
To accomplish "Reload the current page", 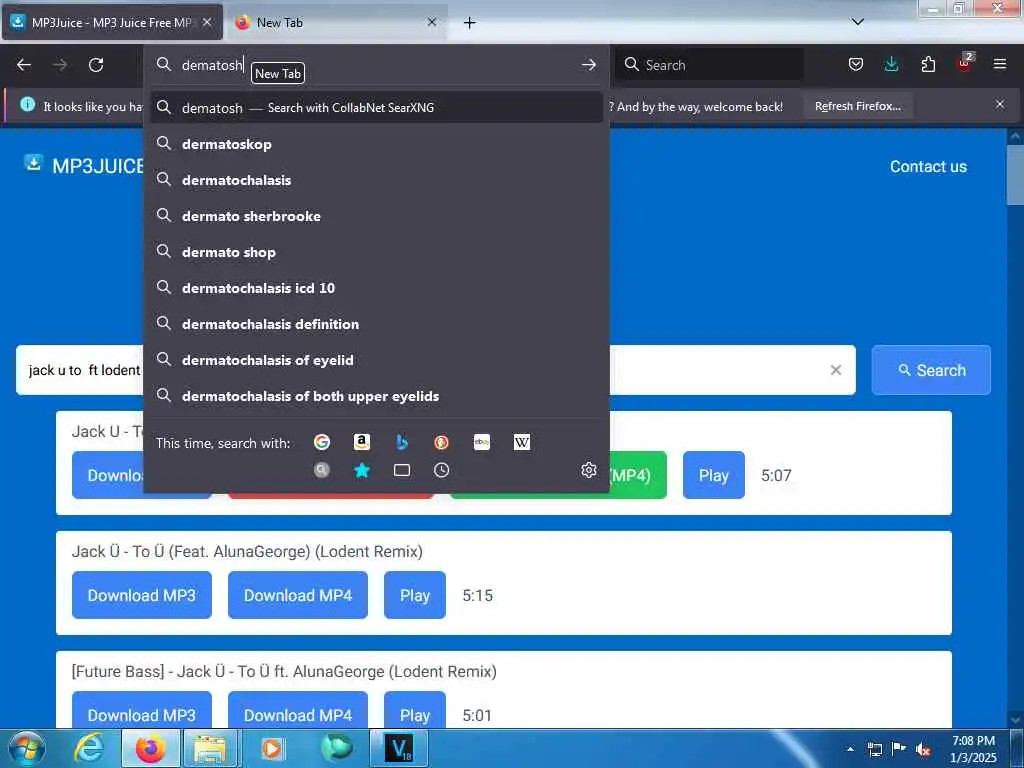I will (96, 65).
